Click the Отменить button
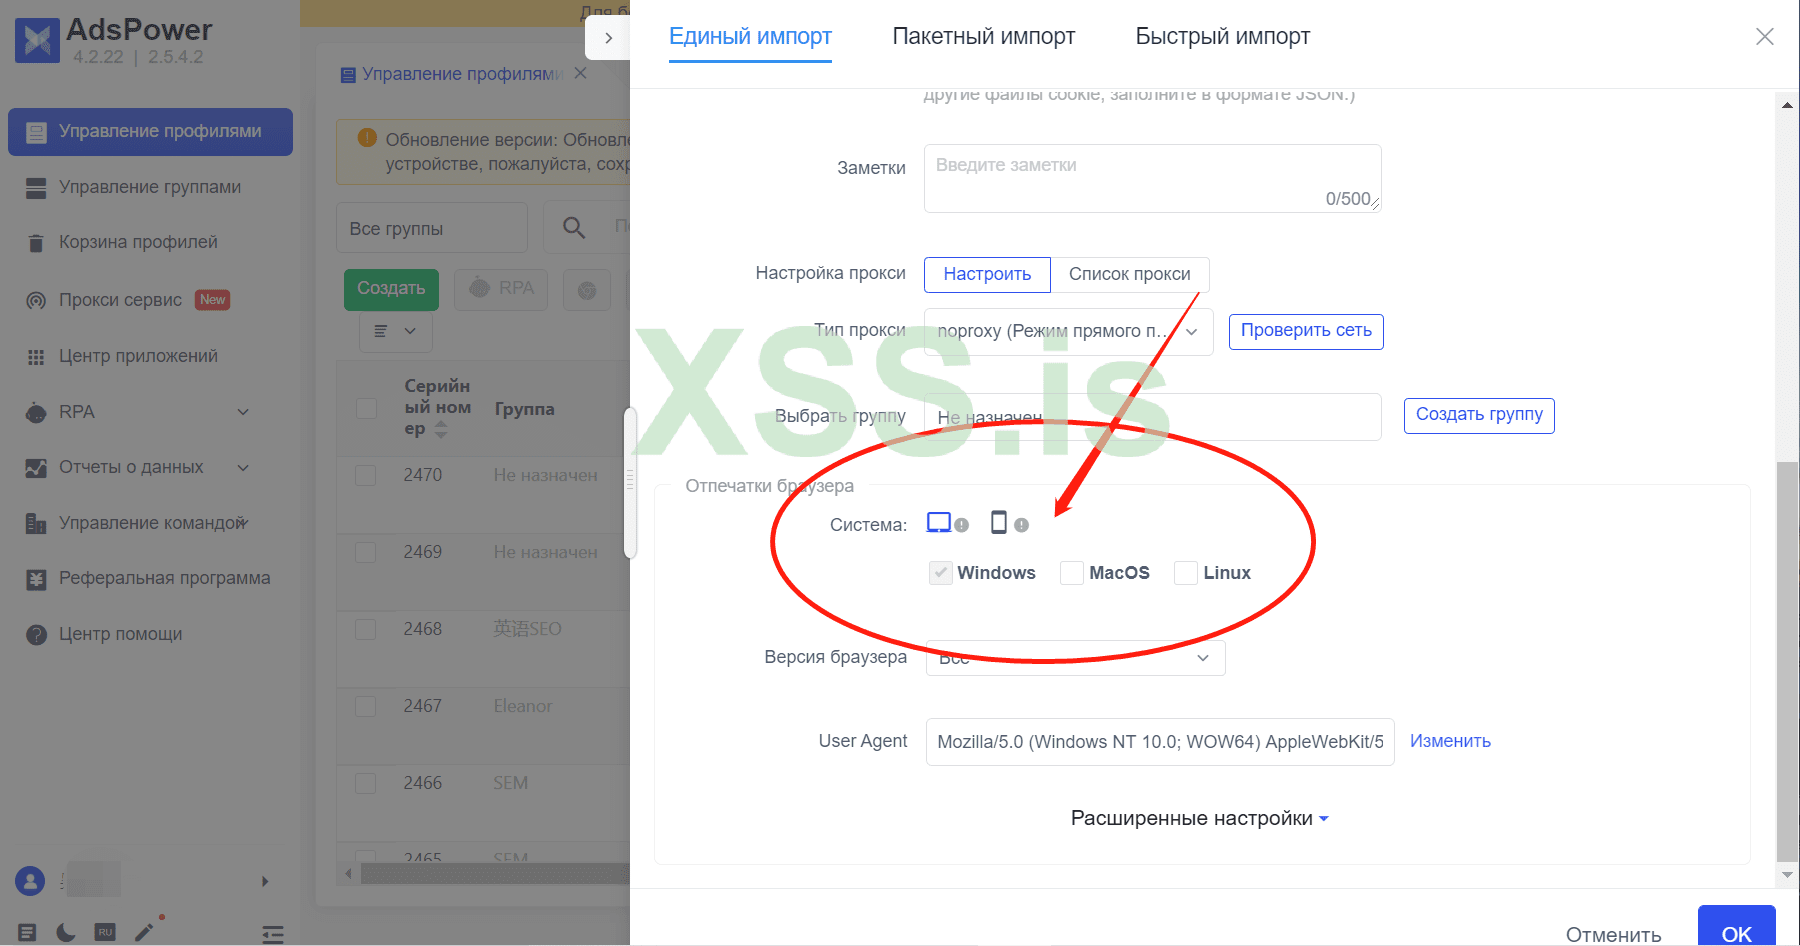Viewport: 1800px width, 946px height. (x=1613, y=934)
